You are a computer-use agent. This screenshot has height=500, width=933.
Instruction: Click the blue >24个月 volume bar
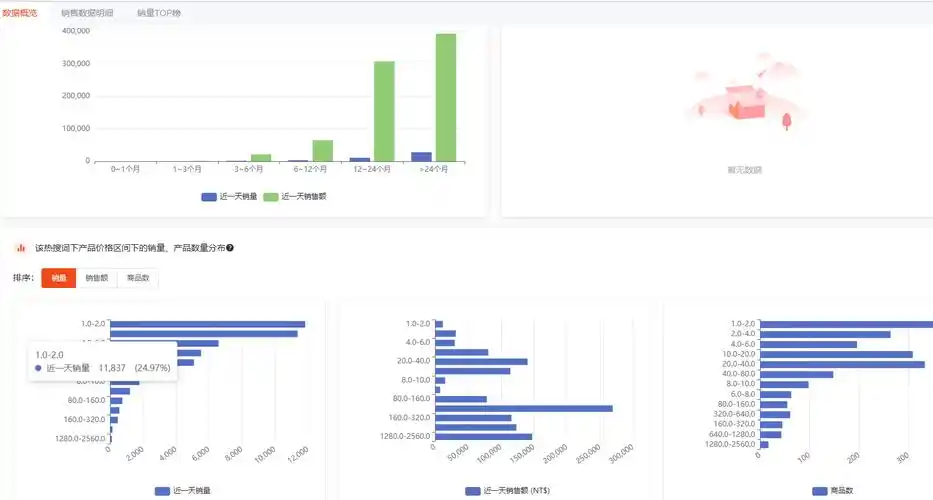pyautogui.click(x=421, y=156)
